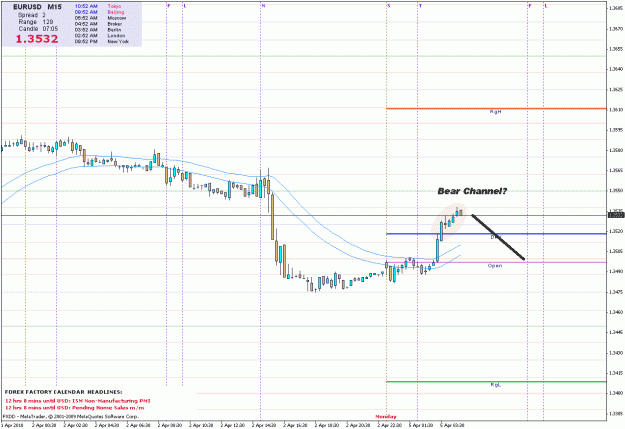This screenshot has height=429, width=625.
Task: Open the ISM Non-Manufacturing PMI headline
Action: click(78, 401)
